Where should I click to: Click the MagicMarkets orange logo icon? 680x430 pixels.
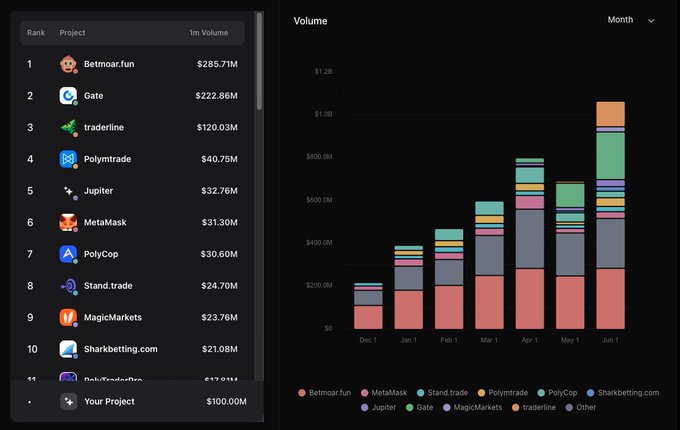pyautogui.click(x=68, y=317)
